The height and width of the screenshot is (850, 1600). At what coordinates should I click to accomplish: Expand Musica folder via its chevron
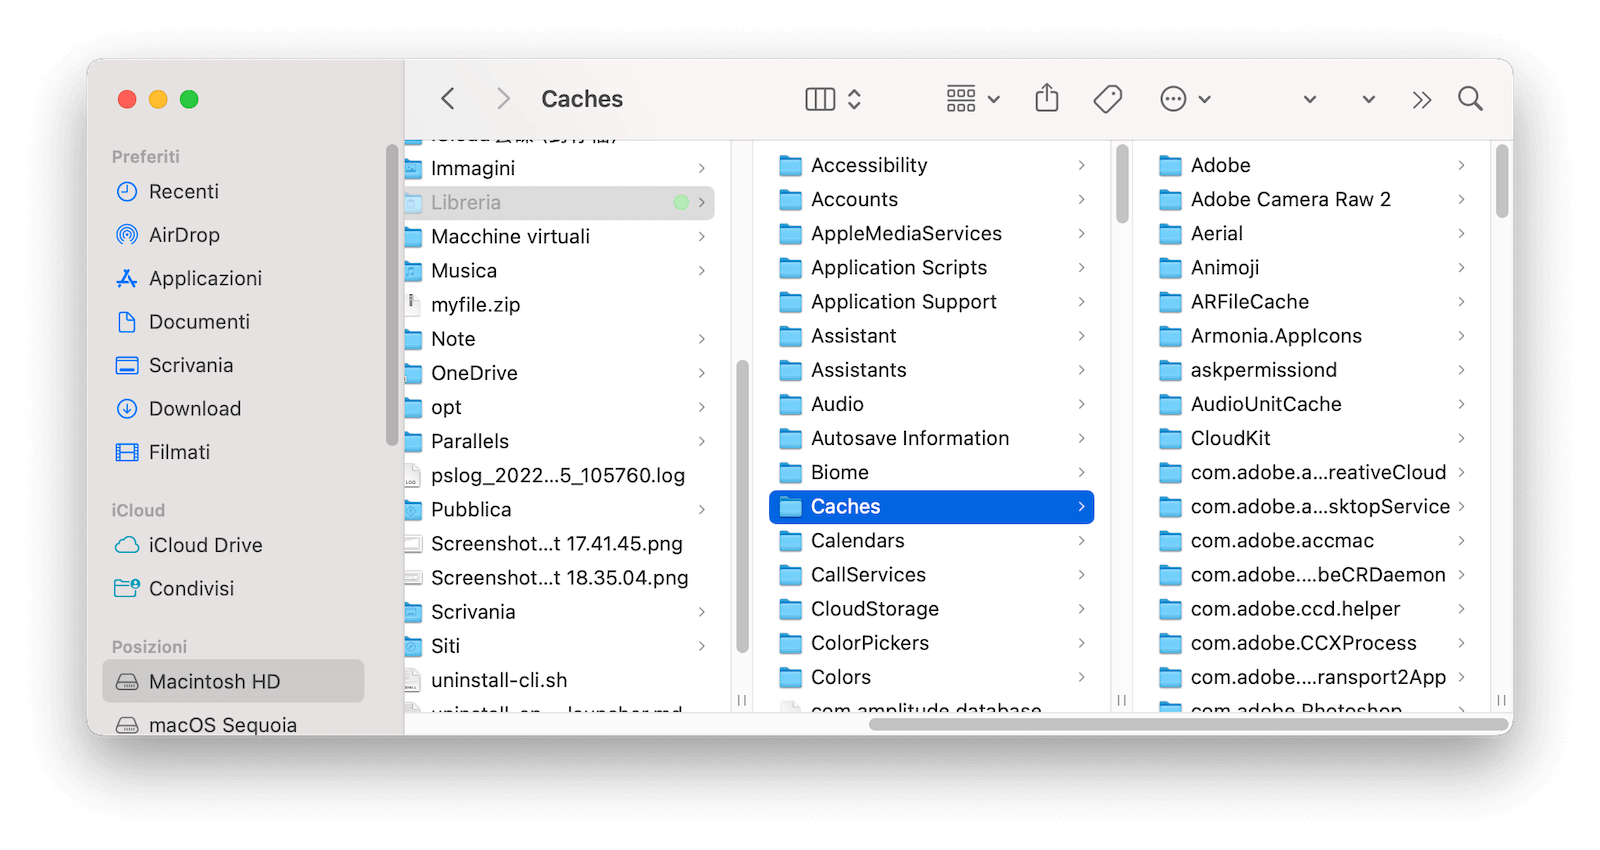(x=702, y=271)
